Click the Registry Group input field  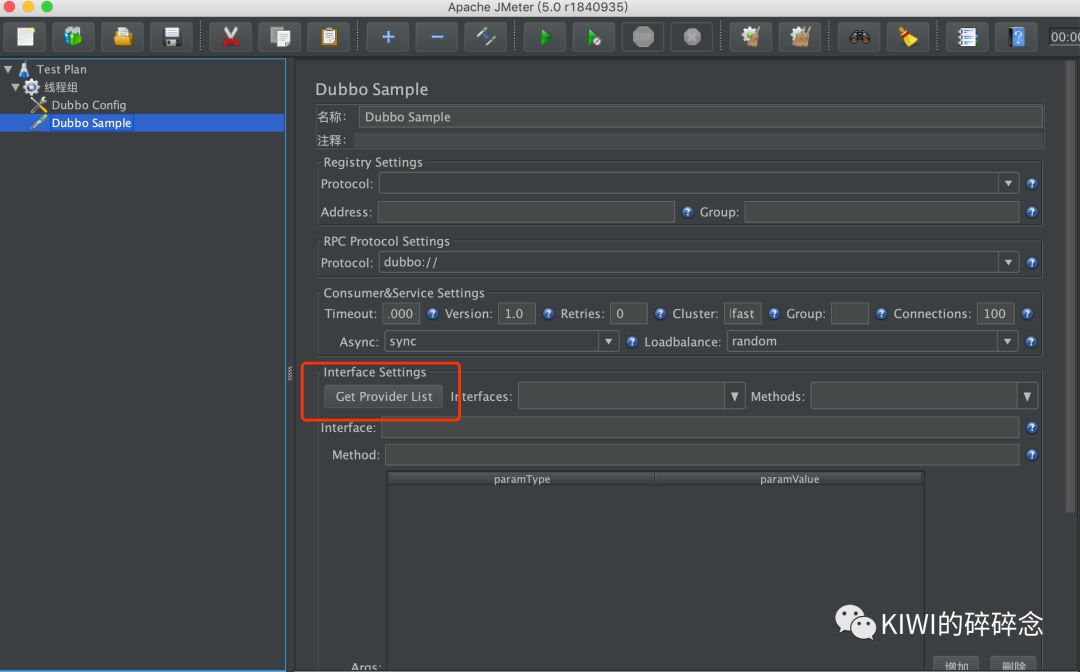[x=881, y=212]
